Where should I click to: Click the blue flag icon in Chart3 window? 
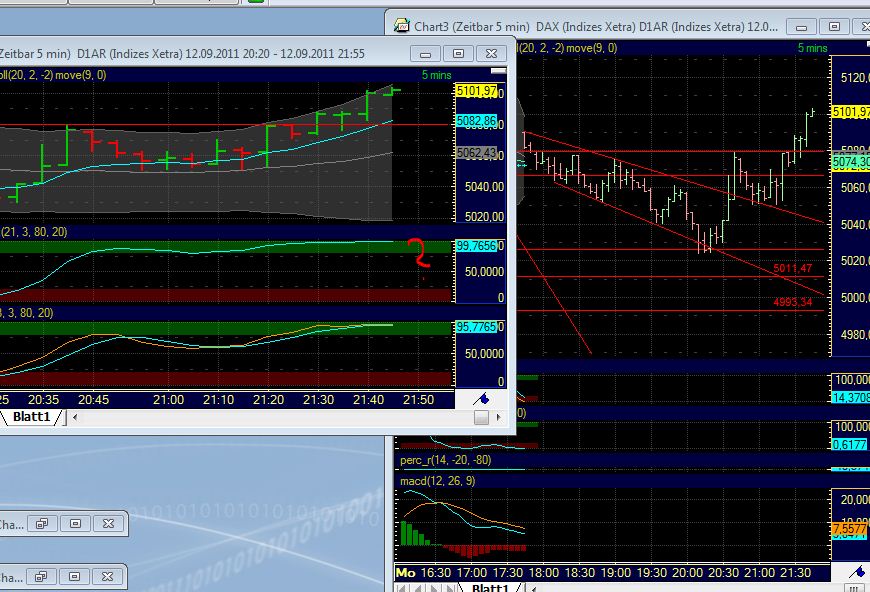857,571
